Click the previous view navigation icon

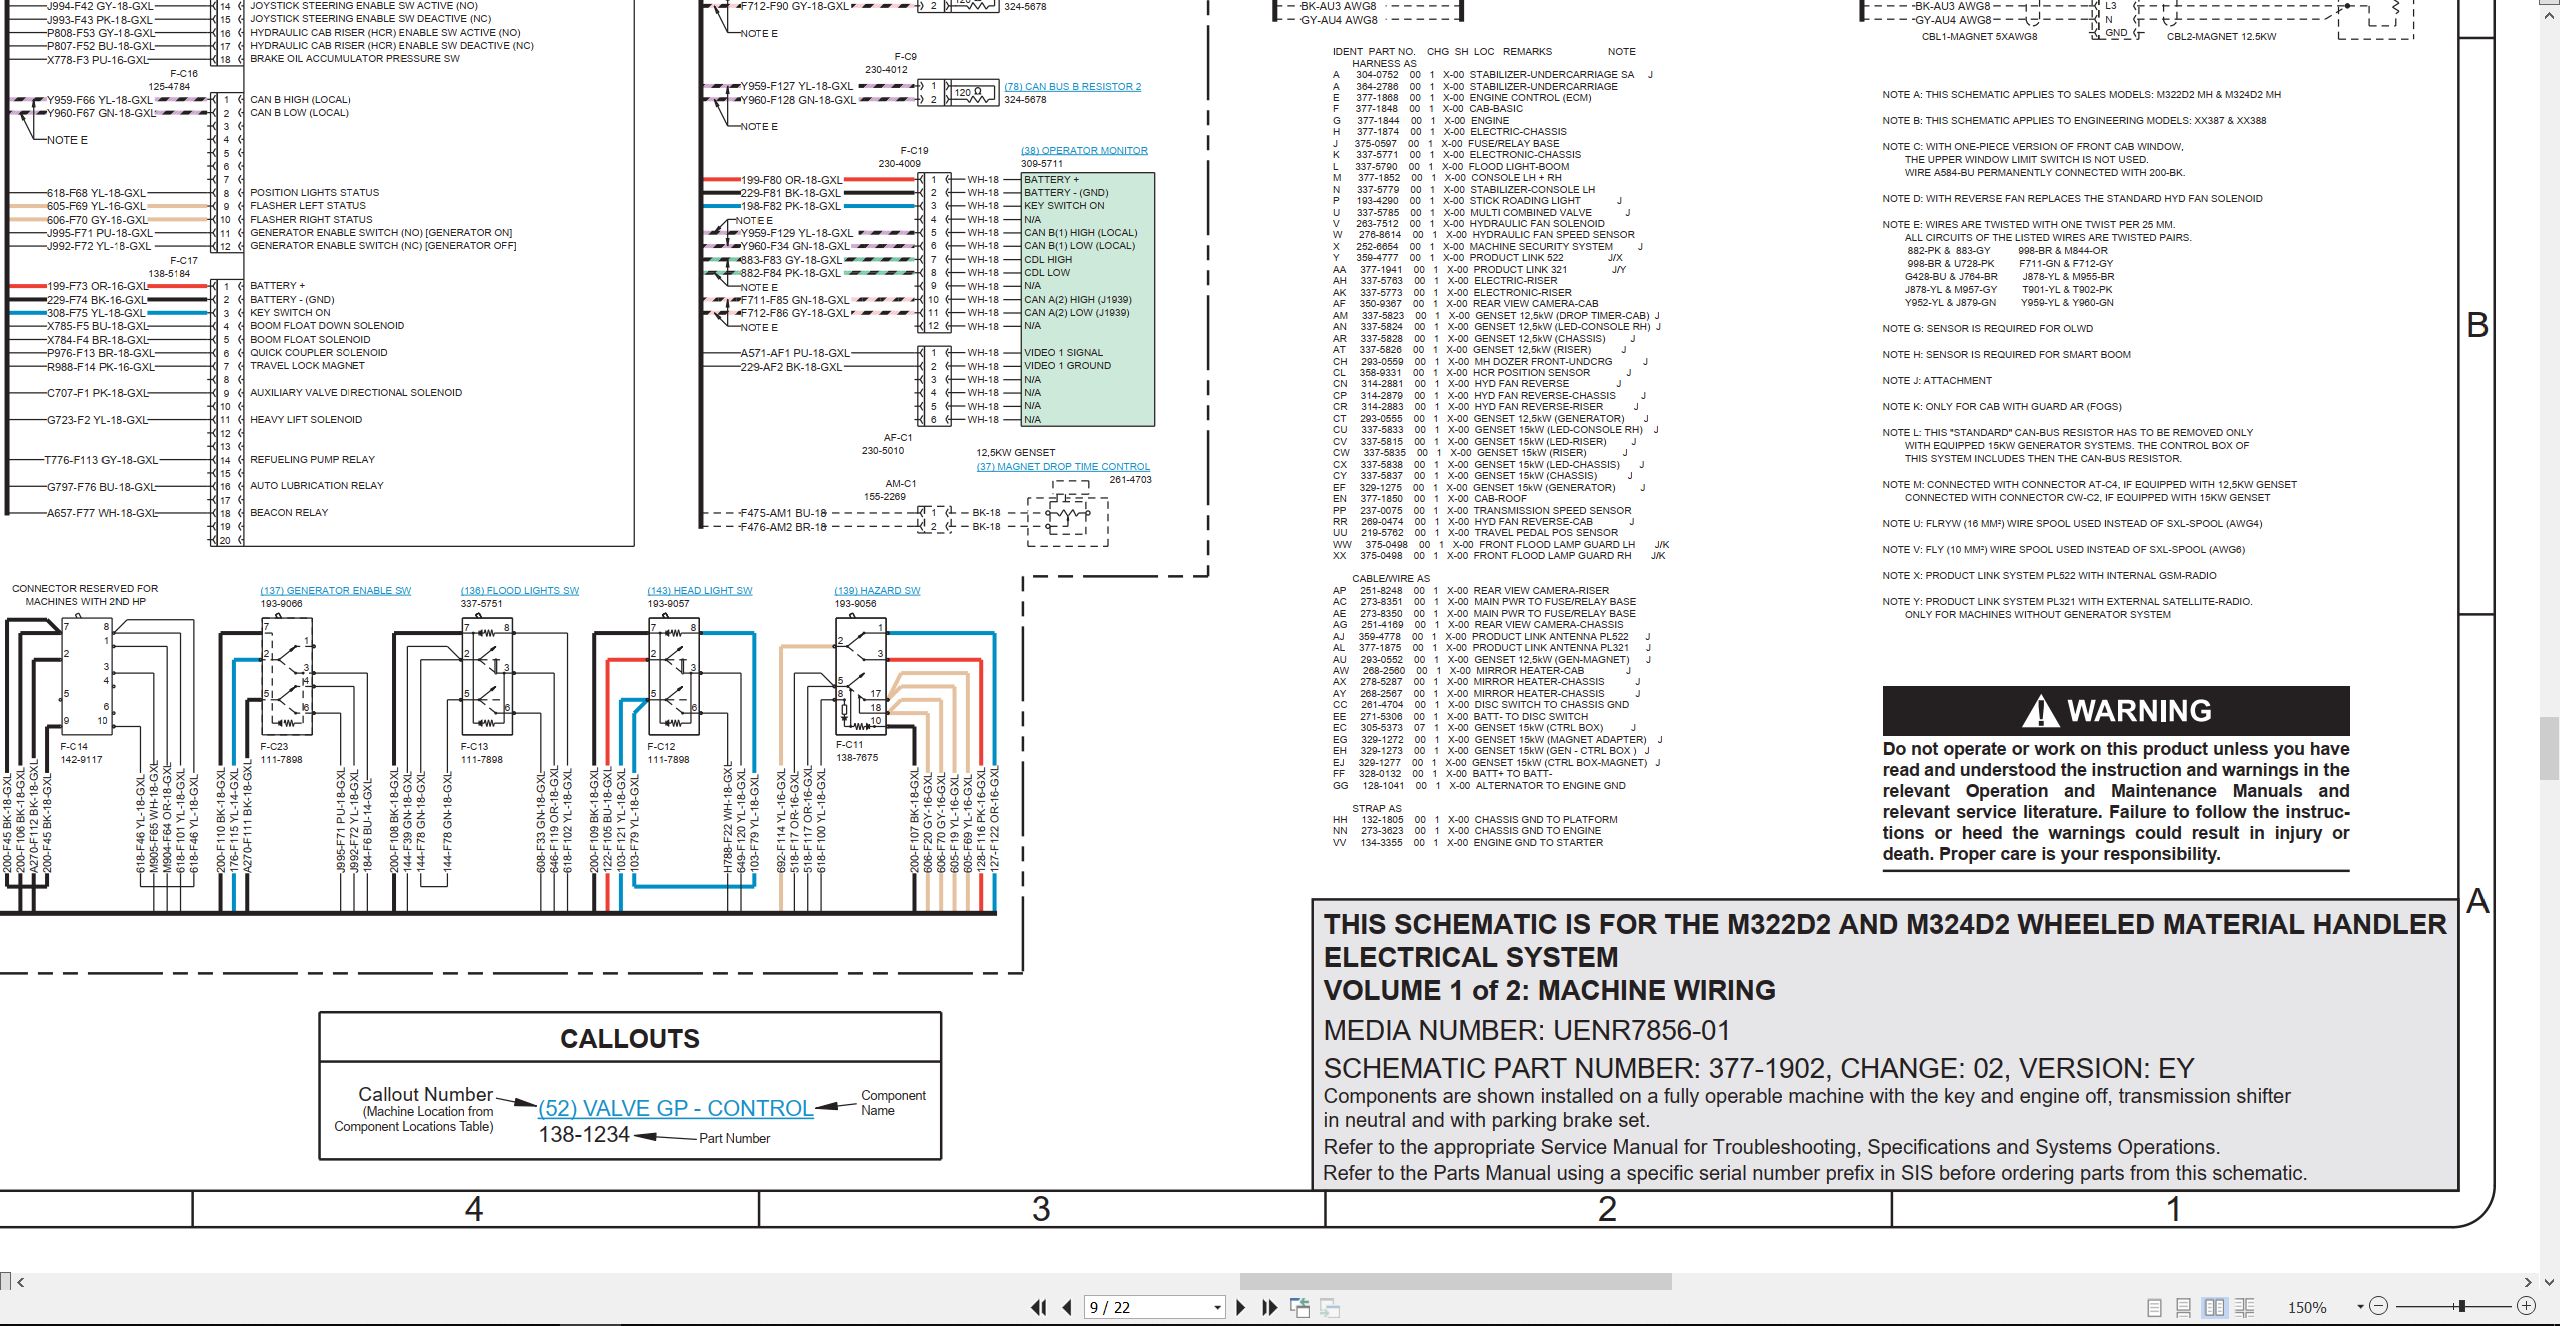point(1300,1307)
